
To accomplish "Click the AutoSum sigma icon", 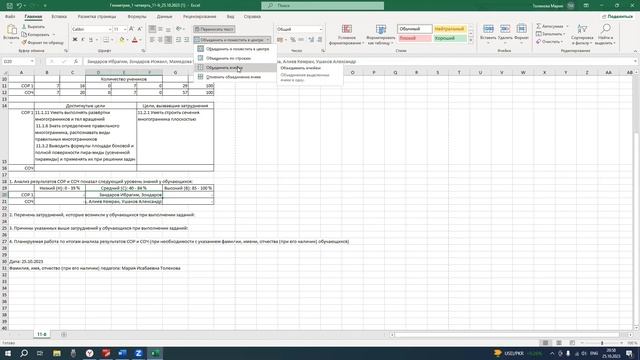I will 539,26.
